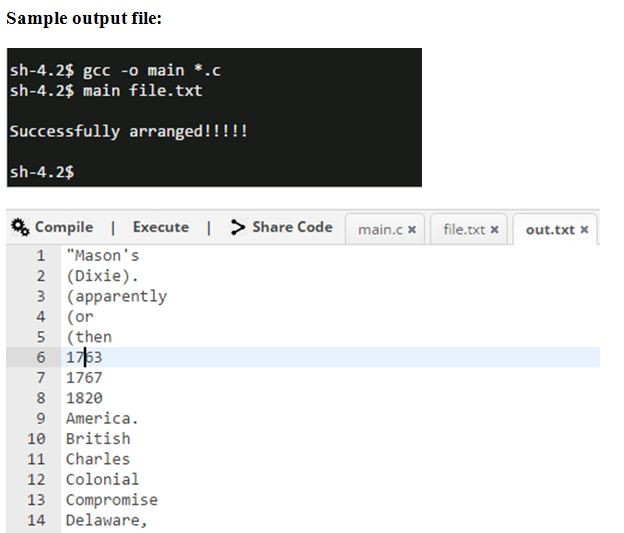The width and height of the screenshot is (624, 533).
Task: Click line 2 text (Dixie).
Action: 102,276
